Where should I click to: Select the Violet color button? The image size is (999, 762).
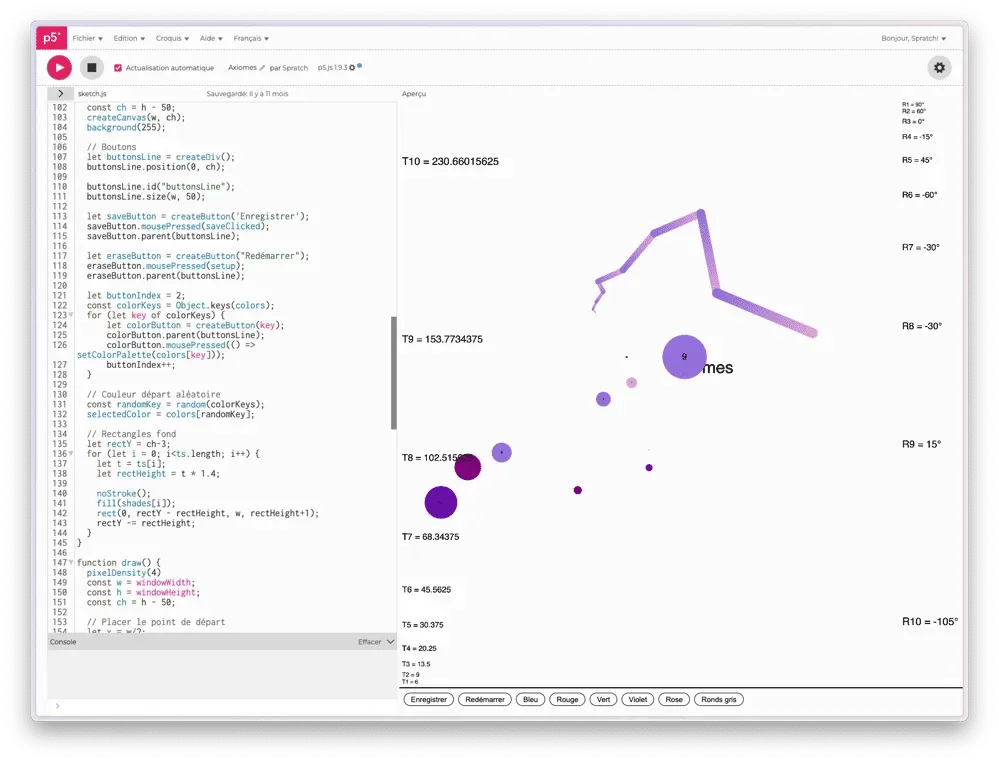pos(637,699)
